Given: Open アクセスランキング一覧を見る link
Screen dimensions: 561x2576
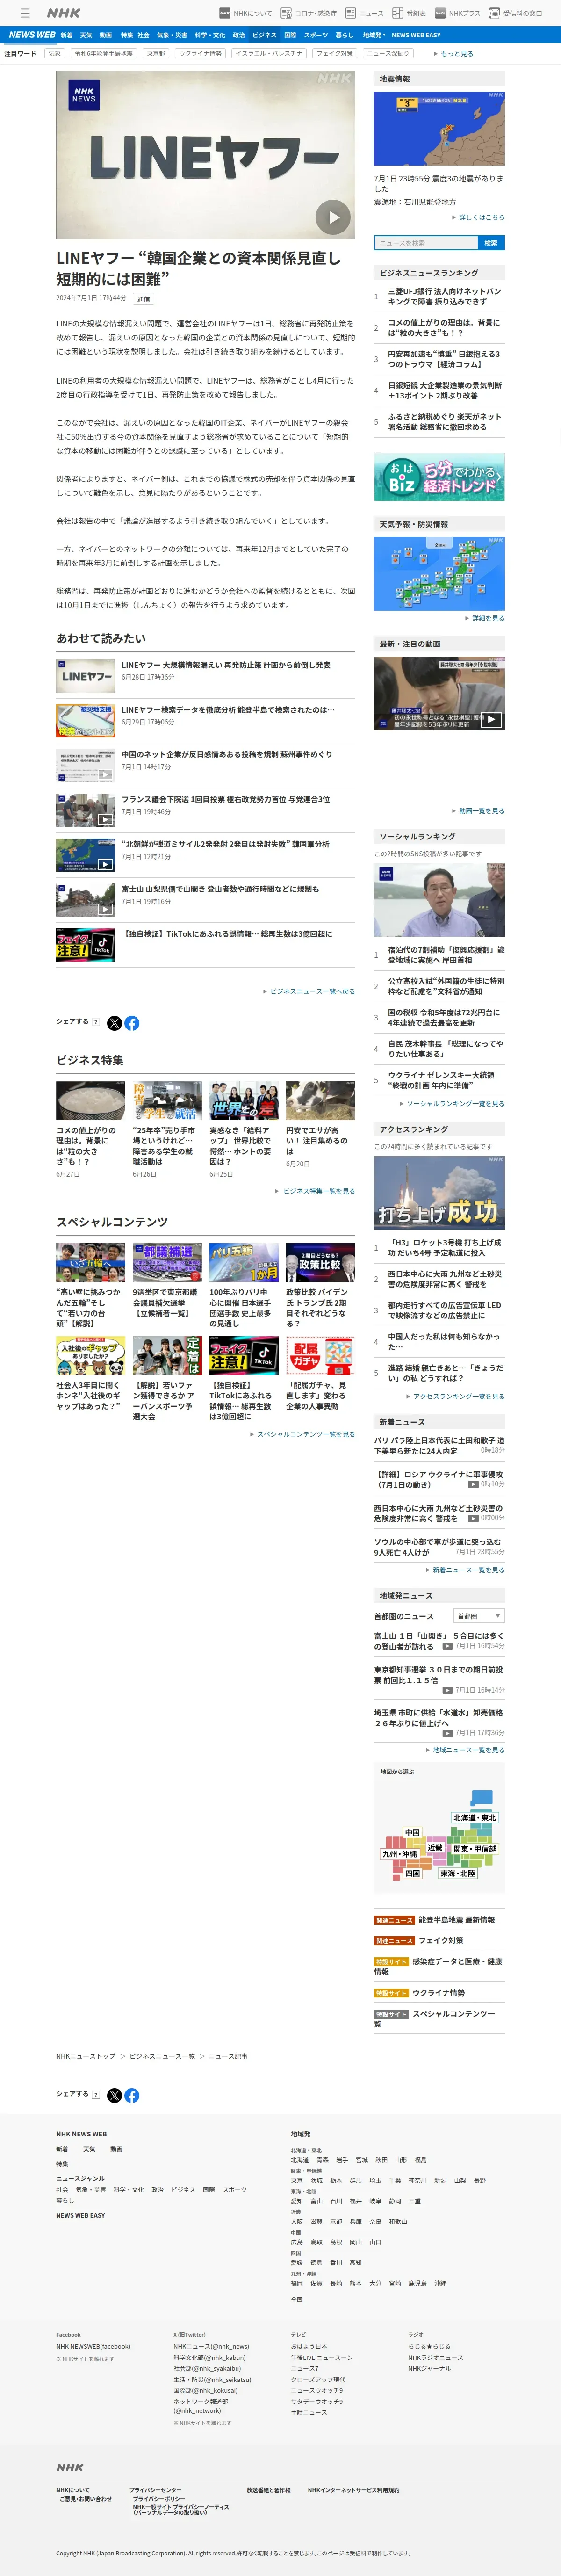Looking at the screenshot, I should (x=455, y=1396).
